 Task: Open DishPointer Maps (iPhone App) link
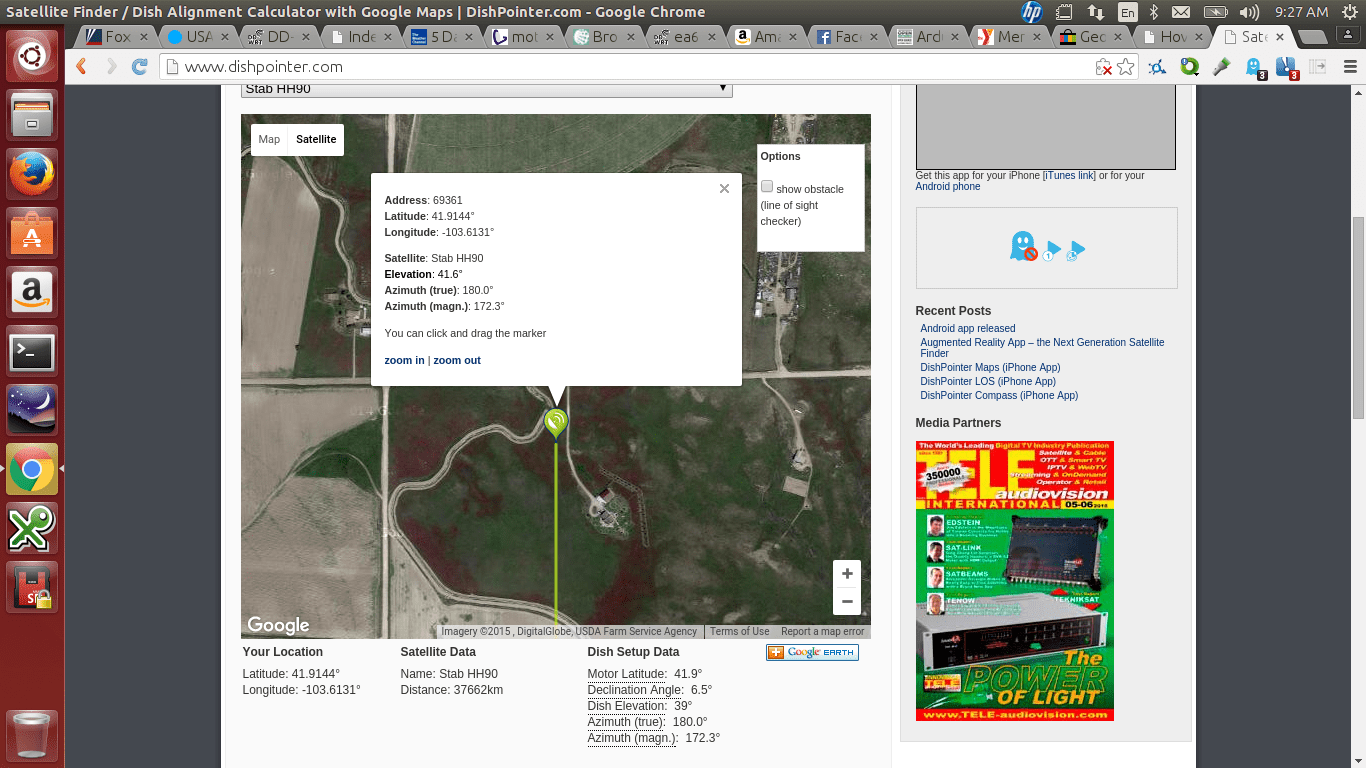(x=991, y=367)
